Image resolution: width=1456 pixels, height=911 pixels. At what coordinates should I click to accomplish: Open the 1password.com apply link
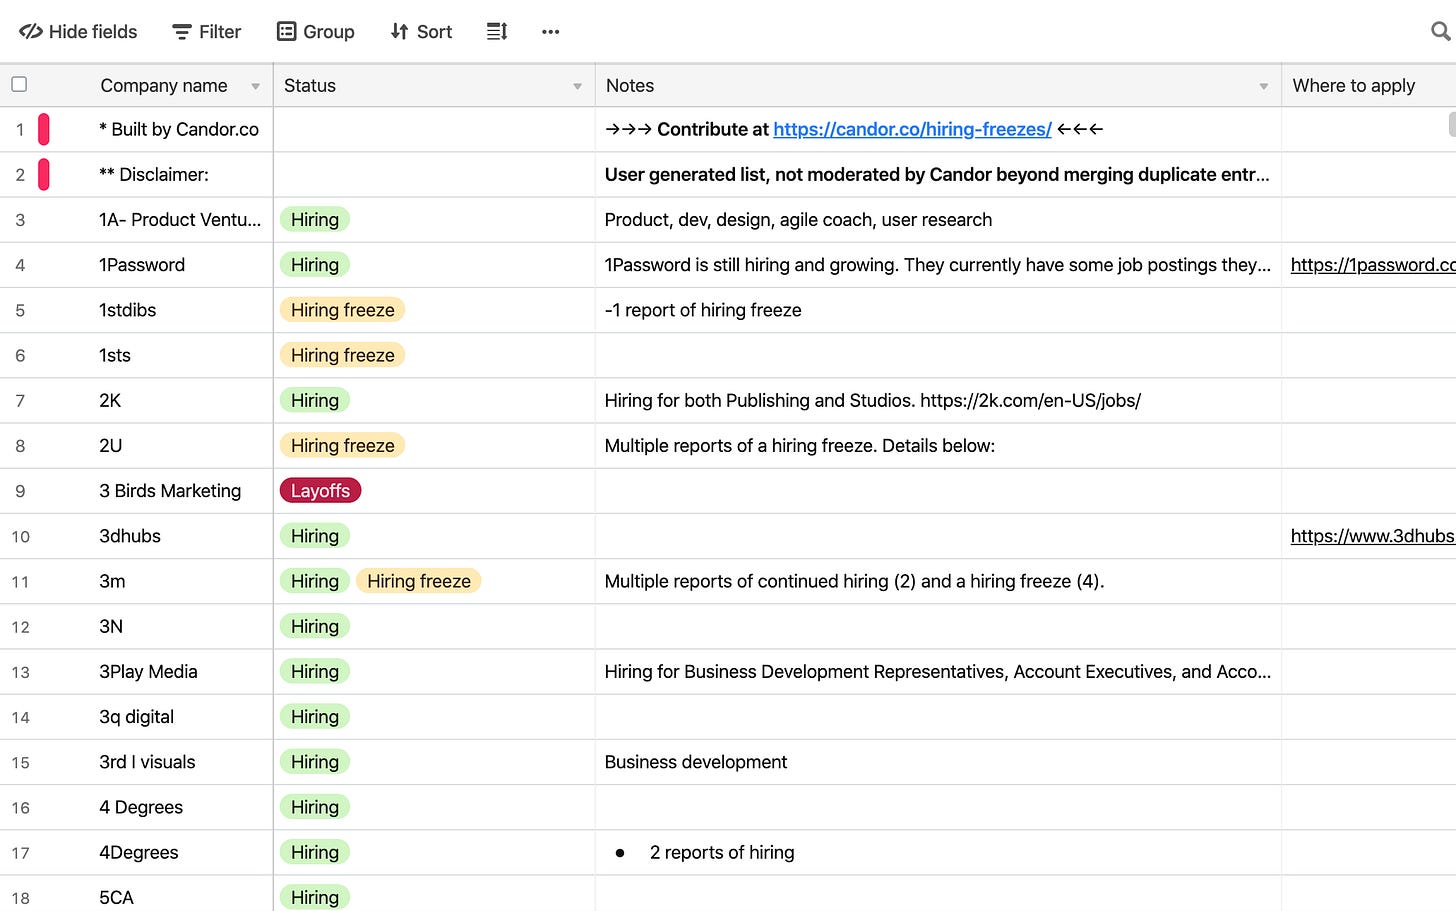coord(1372,265)
